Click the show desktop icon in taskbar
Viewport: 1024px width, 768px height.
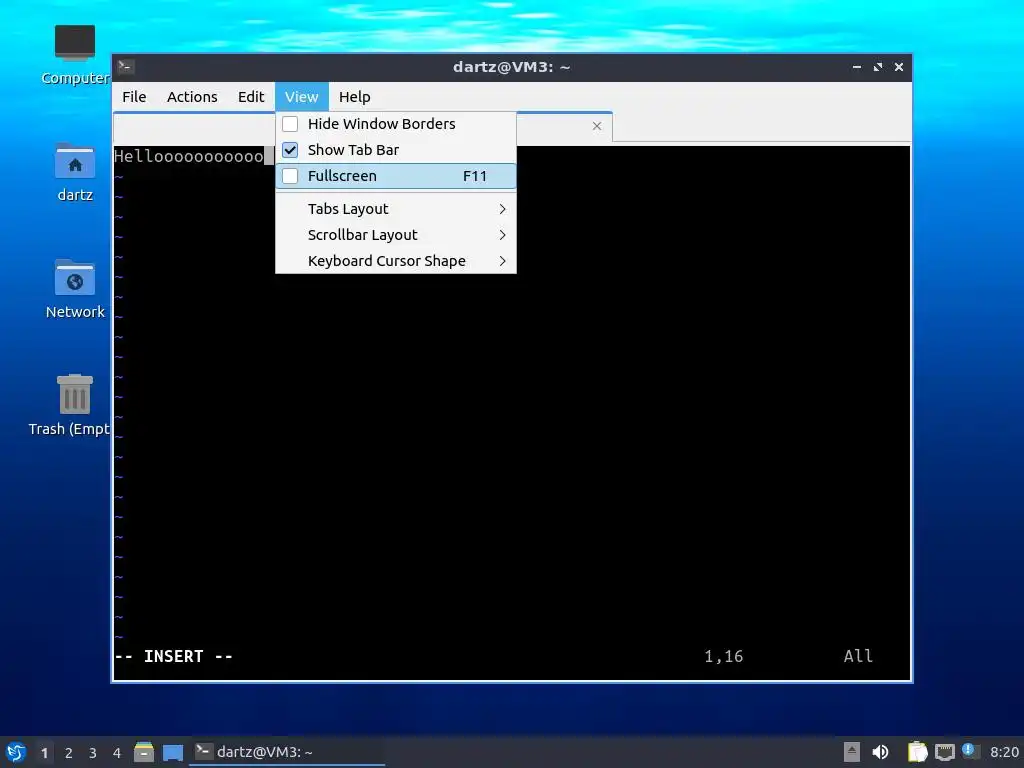tap(172, 752)
